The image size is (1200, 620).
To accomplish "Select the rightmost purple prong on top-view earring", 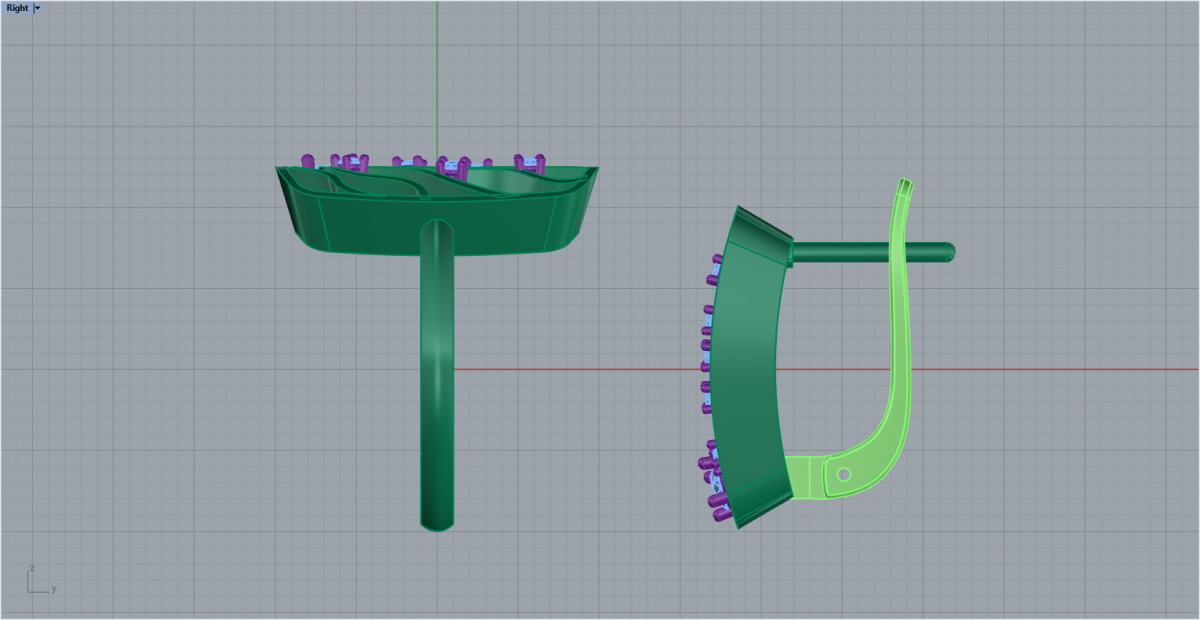I will pyautogui.click(x=540, y=160).
